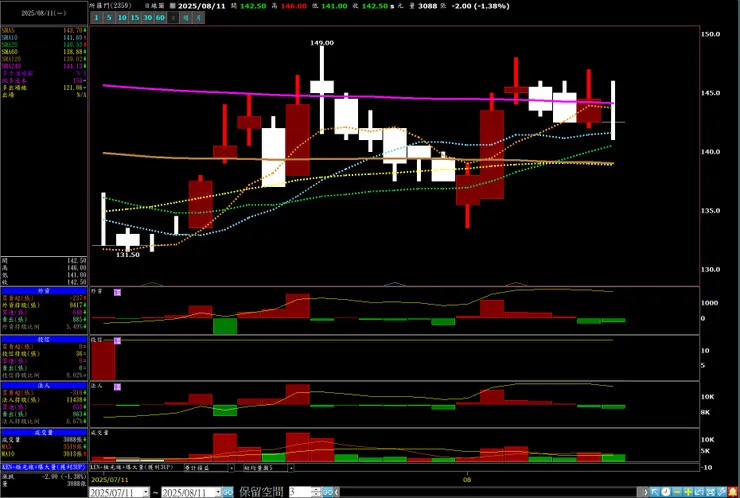This screenshot has width=740, height=498.
Task: Click the GO button after reserved space field
Action: [x=328, y=492]
